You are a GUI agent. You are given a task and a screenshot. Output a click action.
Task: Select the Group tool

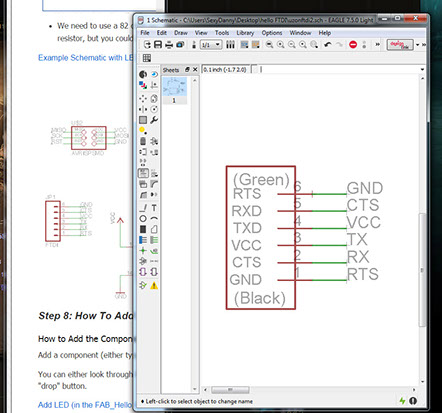143,120
